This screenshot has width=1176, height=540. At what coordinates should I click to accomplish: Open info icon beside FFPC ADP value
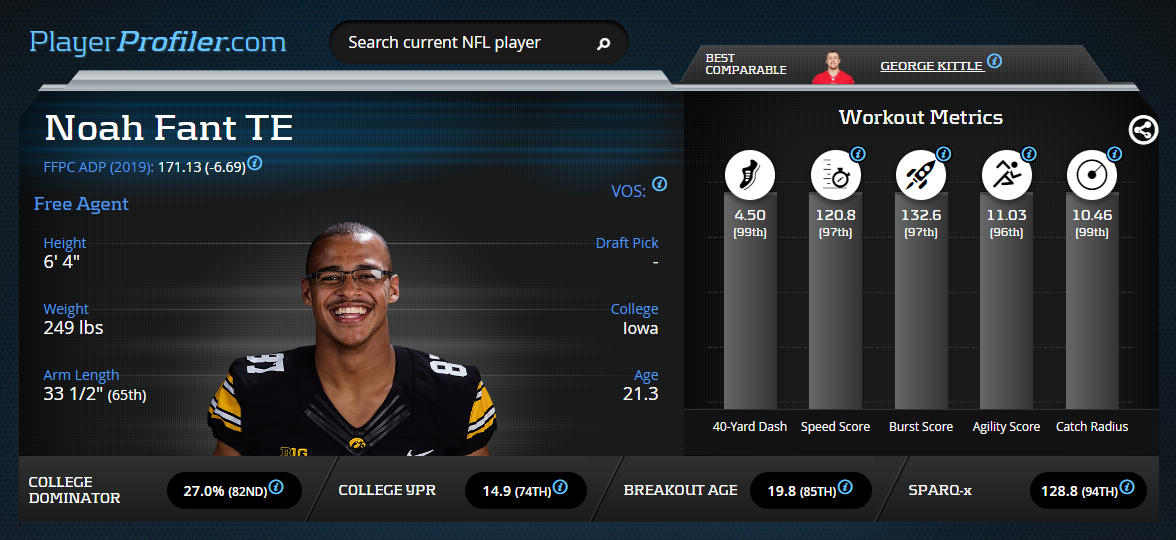coord(255,163)
